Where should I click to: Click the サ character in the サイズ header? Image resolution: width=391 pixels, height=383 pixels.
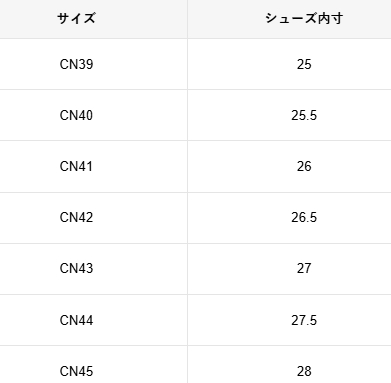click(x=63, y=18)
